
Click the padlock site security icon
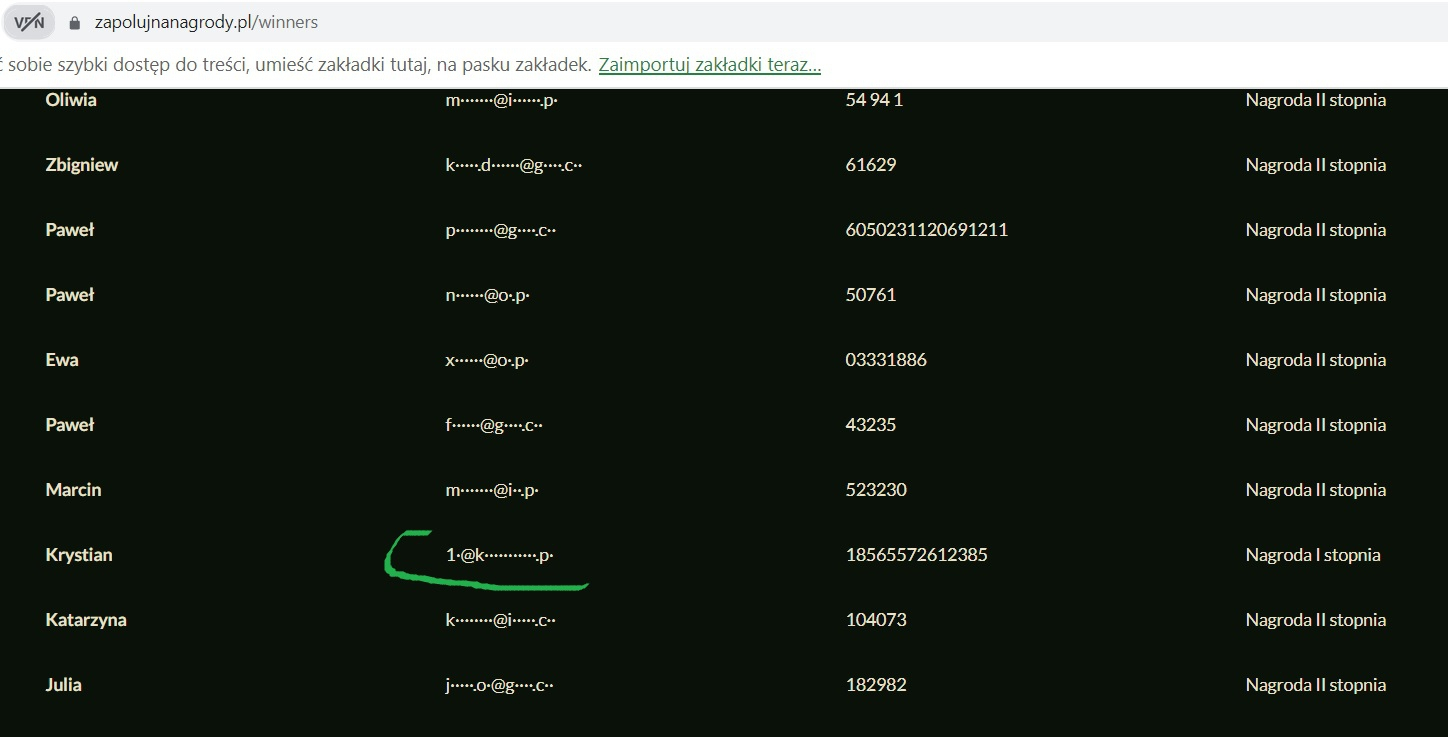click(x=74, y=22)
